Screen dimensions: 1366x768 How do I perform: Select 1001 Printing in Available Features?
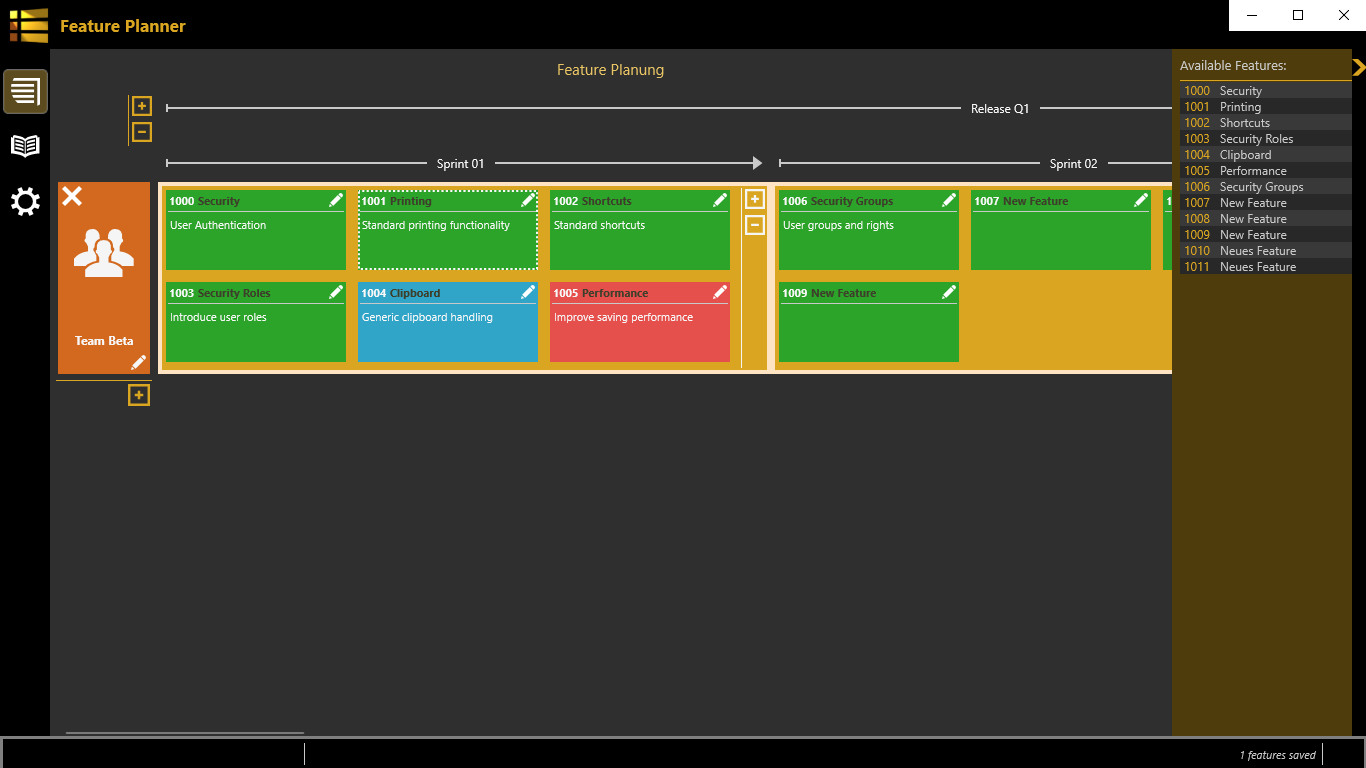click(x=1265, y=107)
